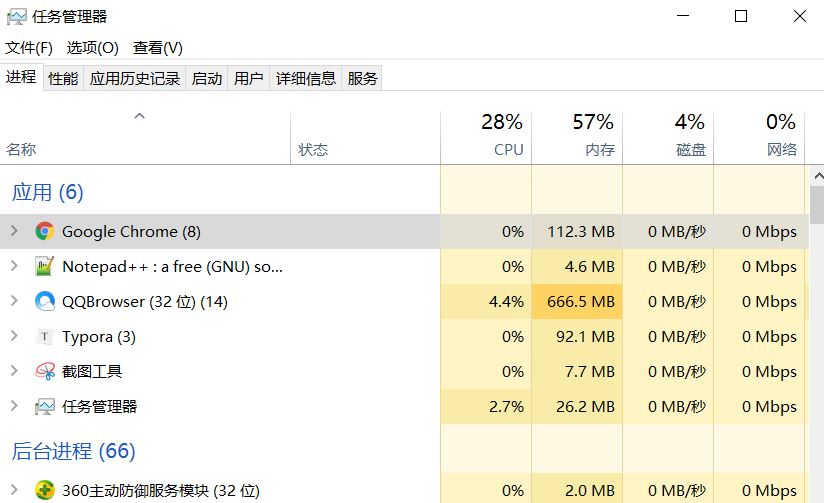Expand the Google Chrome process group
Screen dimensions: 824x503
[x=14, y=231]
